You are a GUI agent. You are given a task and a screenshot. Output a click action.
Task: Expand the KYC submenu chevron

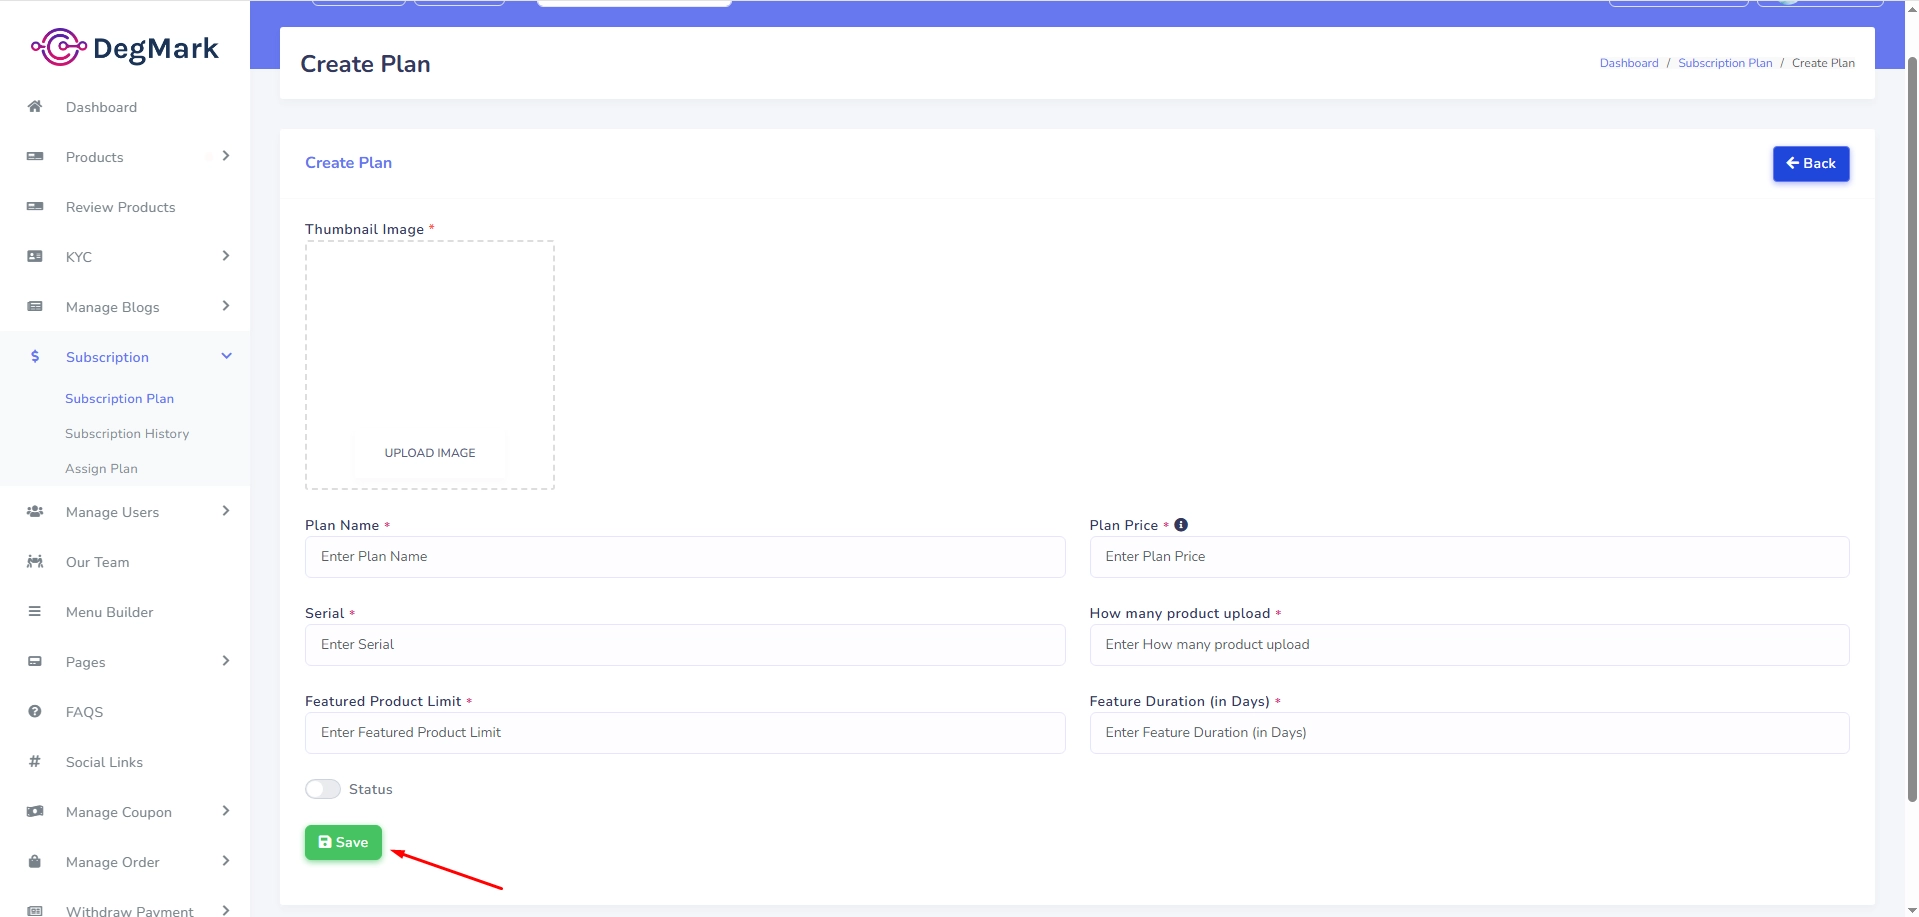[x=226, y=256]
